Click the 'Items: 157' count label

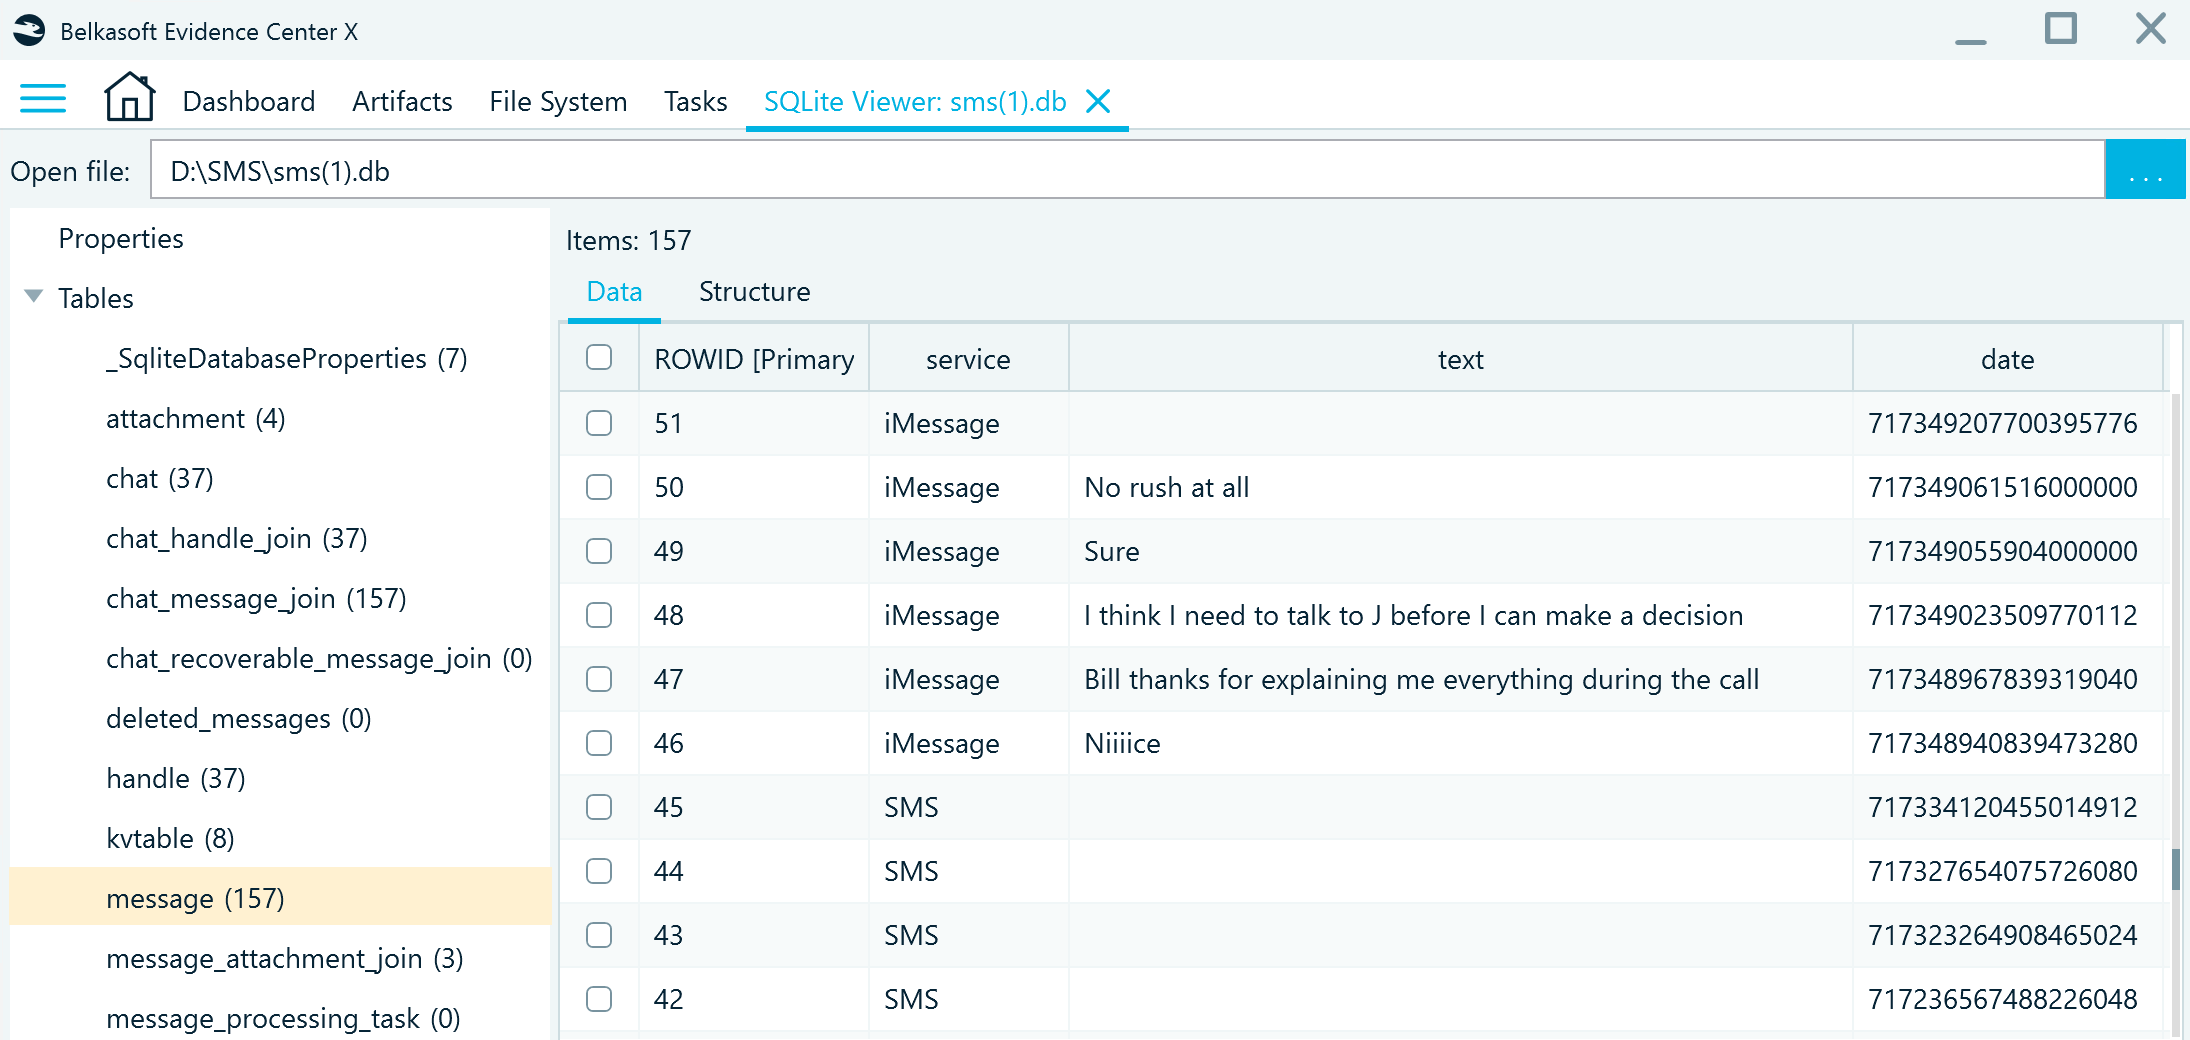click(x=628, y=240)
